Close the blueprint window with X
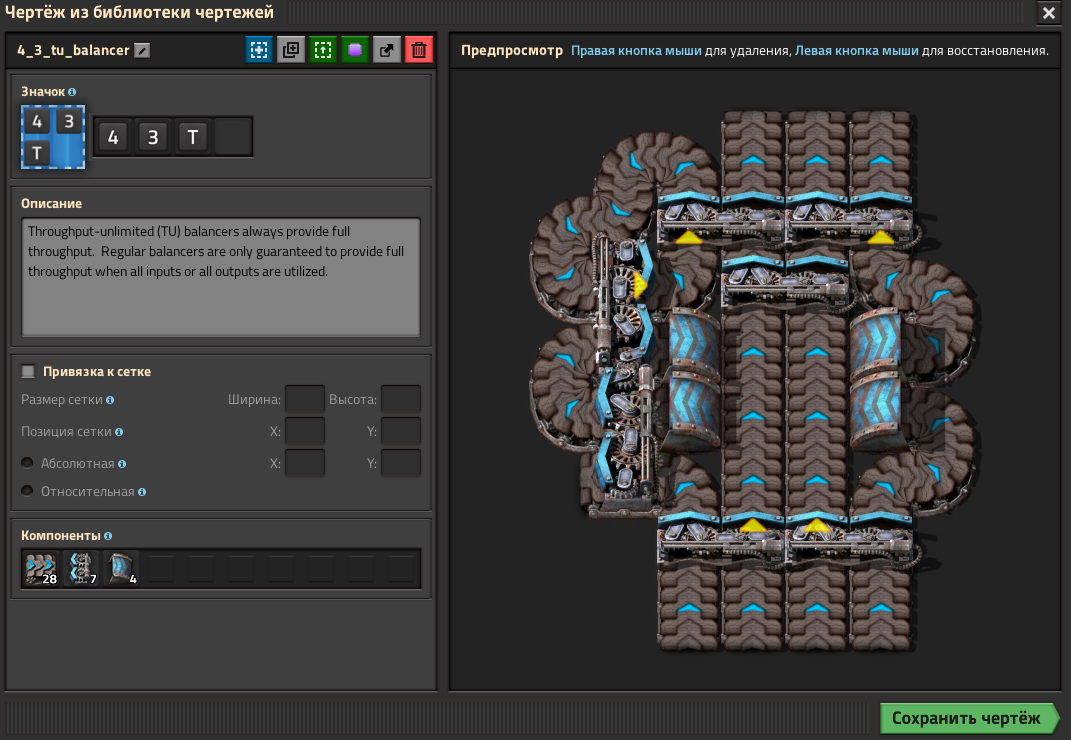The height and width of the screenshot is (740, 1071). coord(1048,13)
